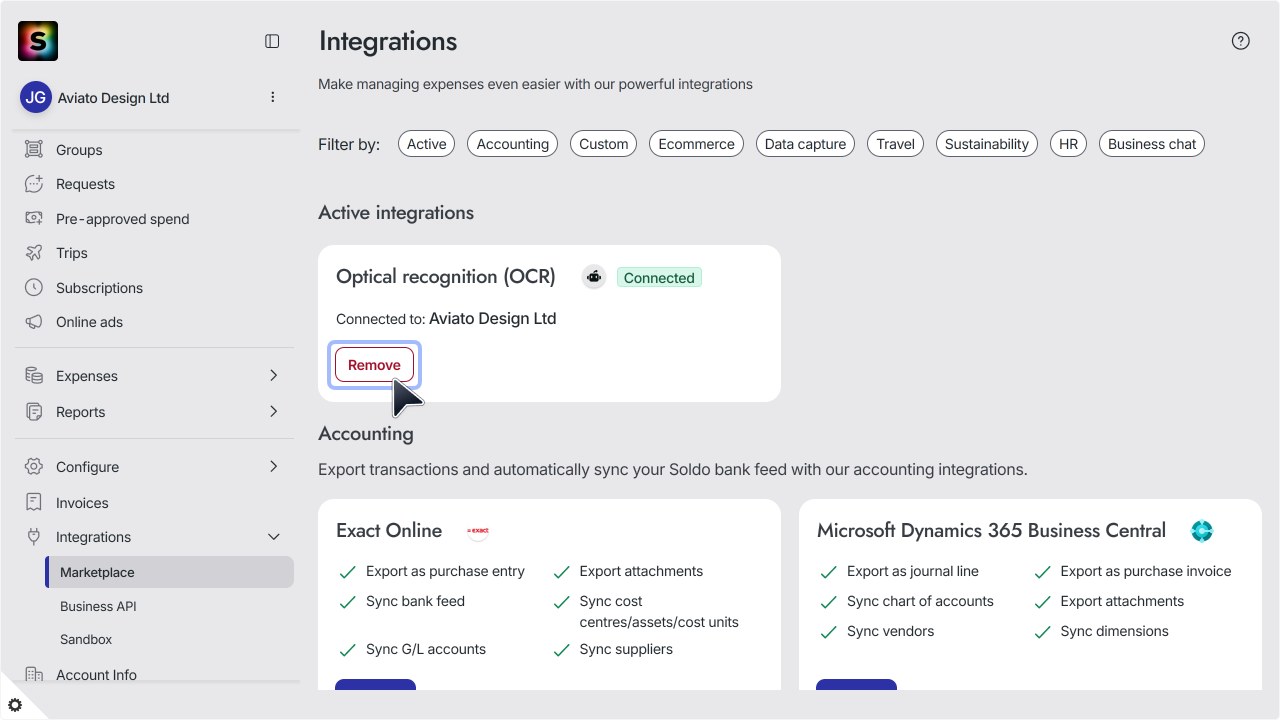The height and width of the screenshot is (720, 1280).
Task: Filter integrations by Custom
Action: [604, 144]
